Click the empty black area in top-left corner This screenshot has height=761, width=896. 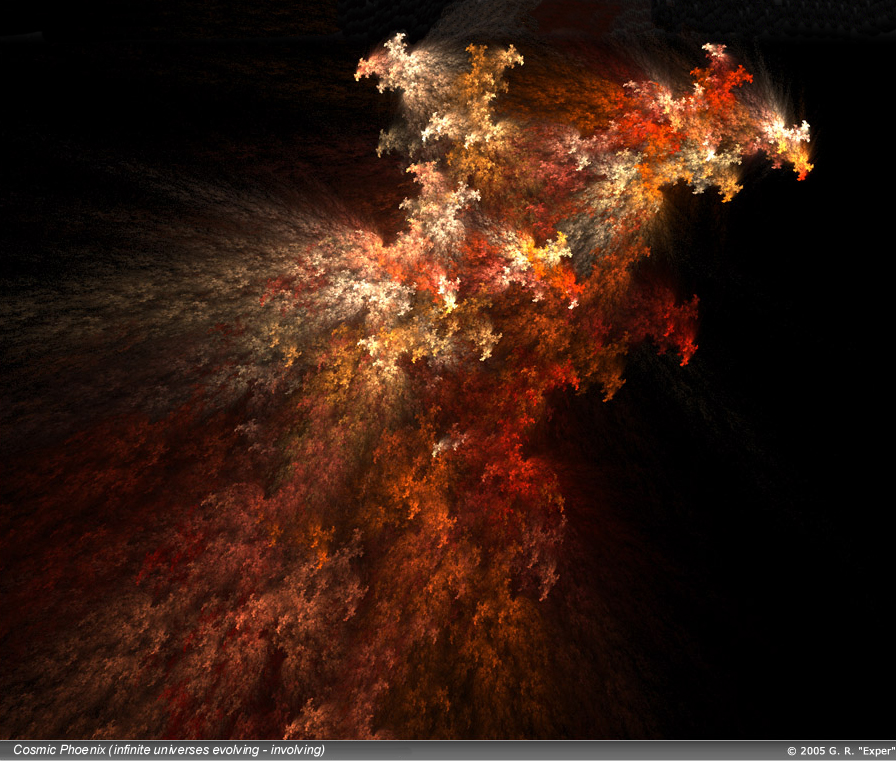[80, 60]
